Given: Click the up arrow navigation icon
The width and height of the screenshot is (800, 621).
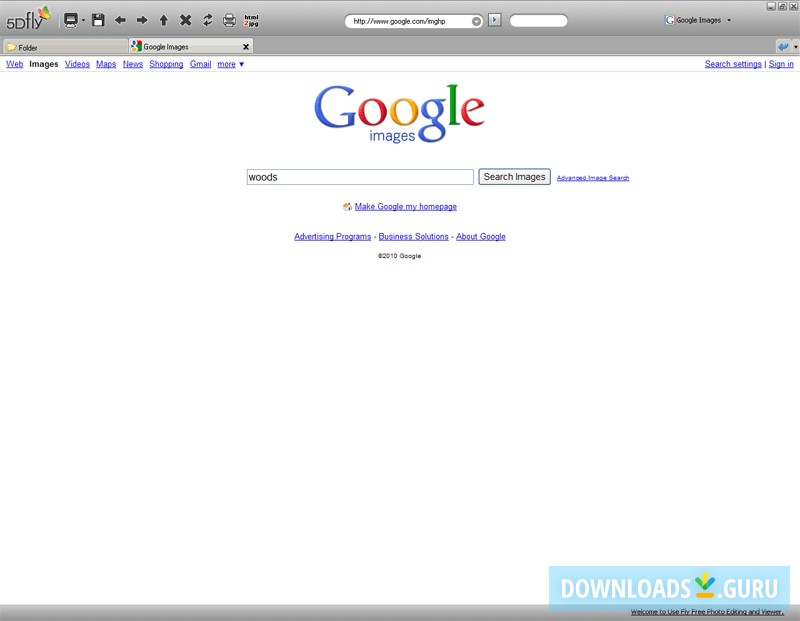Looking at the screenshot, I should (164, 19).
